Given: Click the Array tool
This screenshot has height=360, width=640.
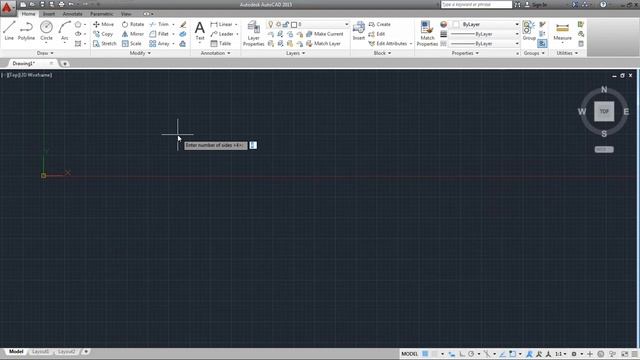Looking at the screenshot, I should 159,43.
